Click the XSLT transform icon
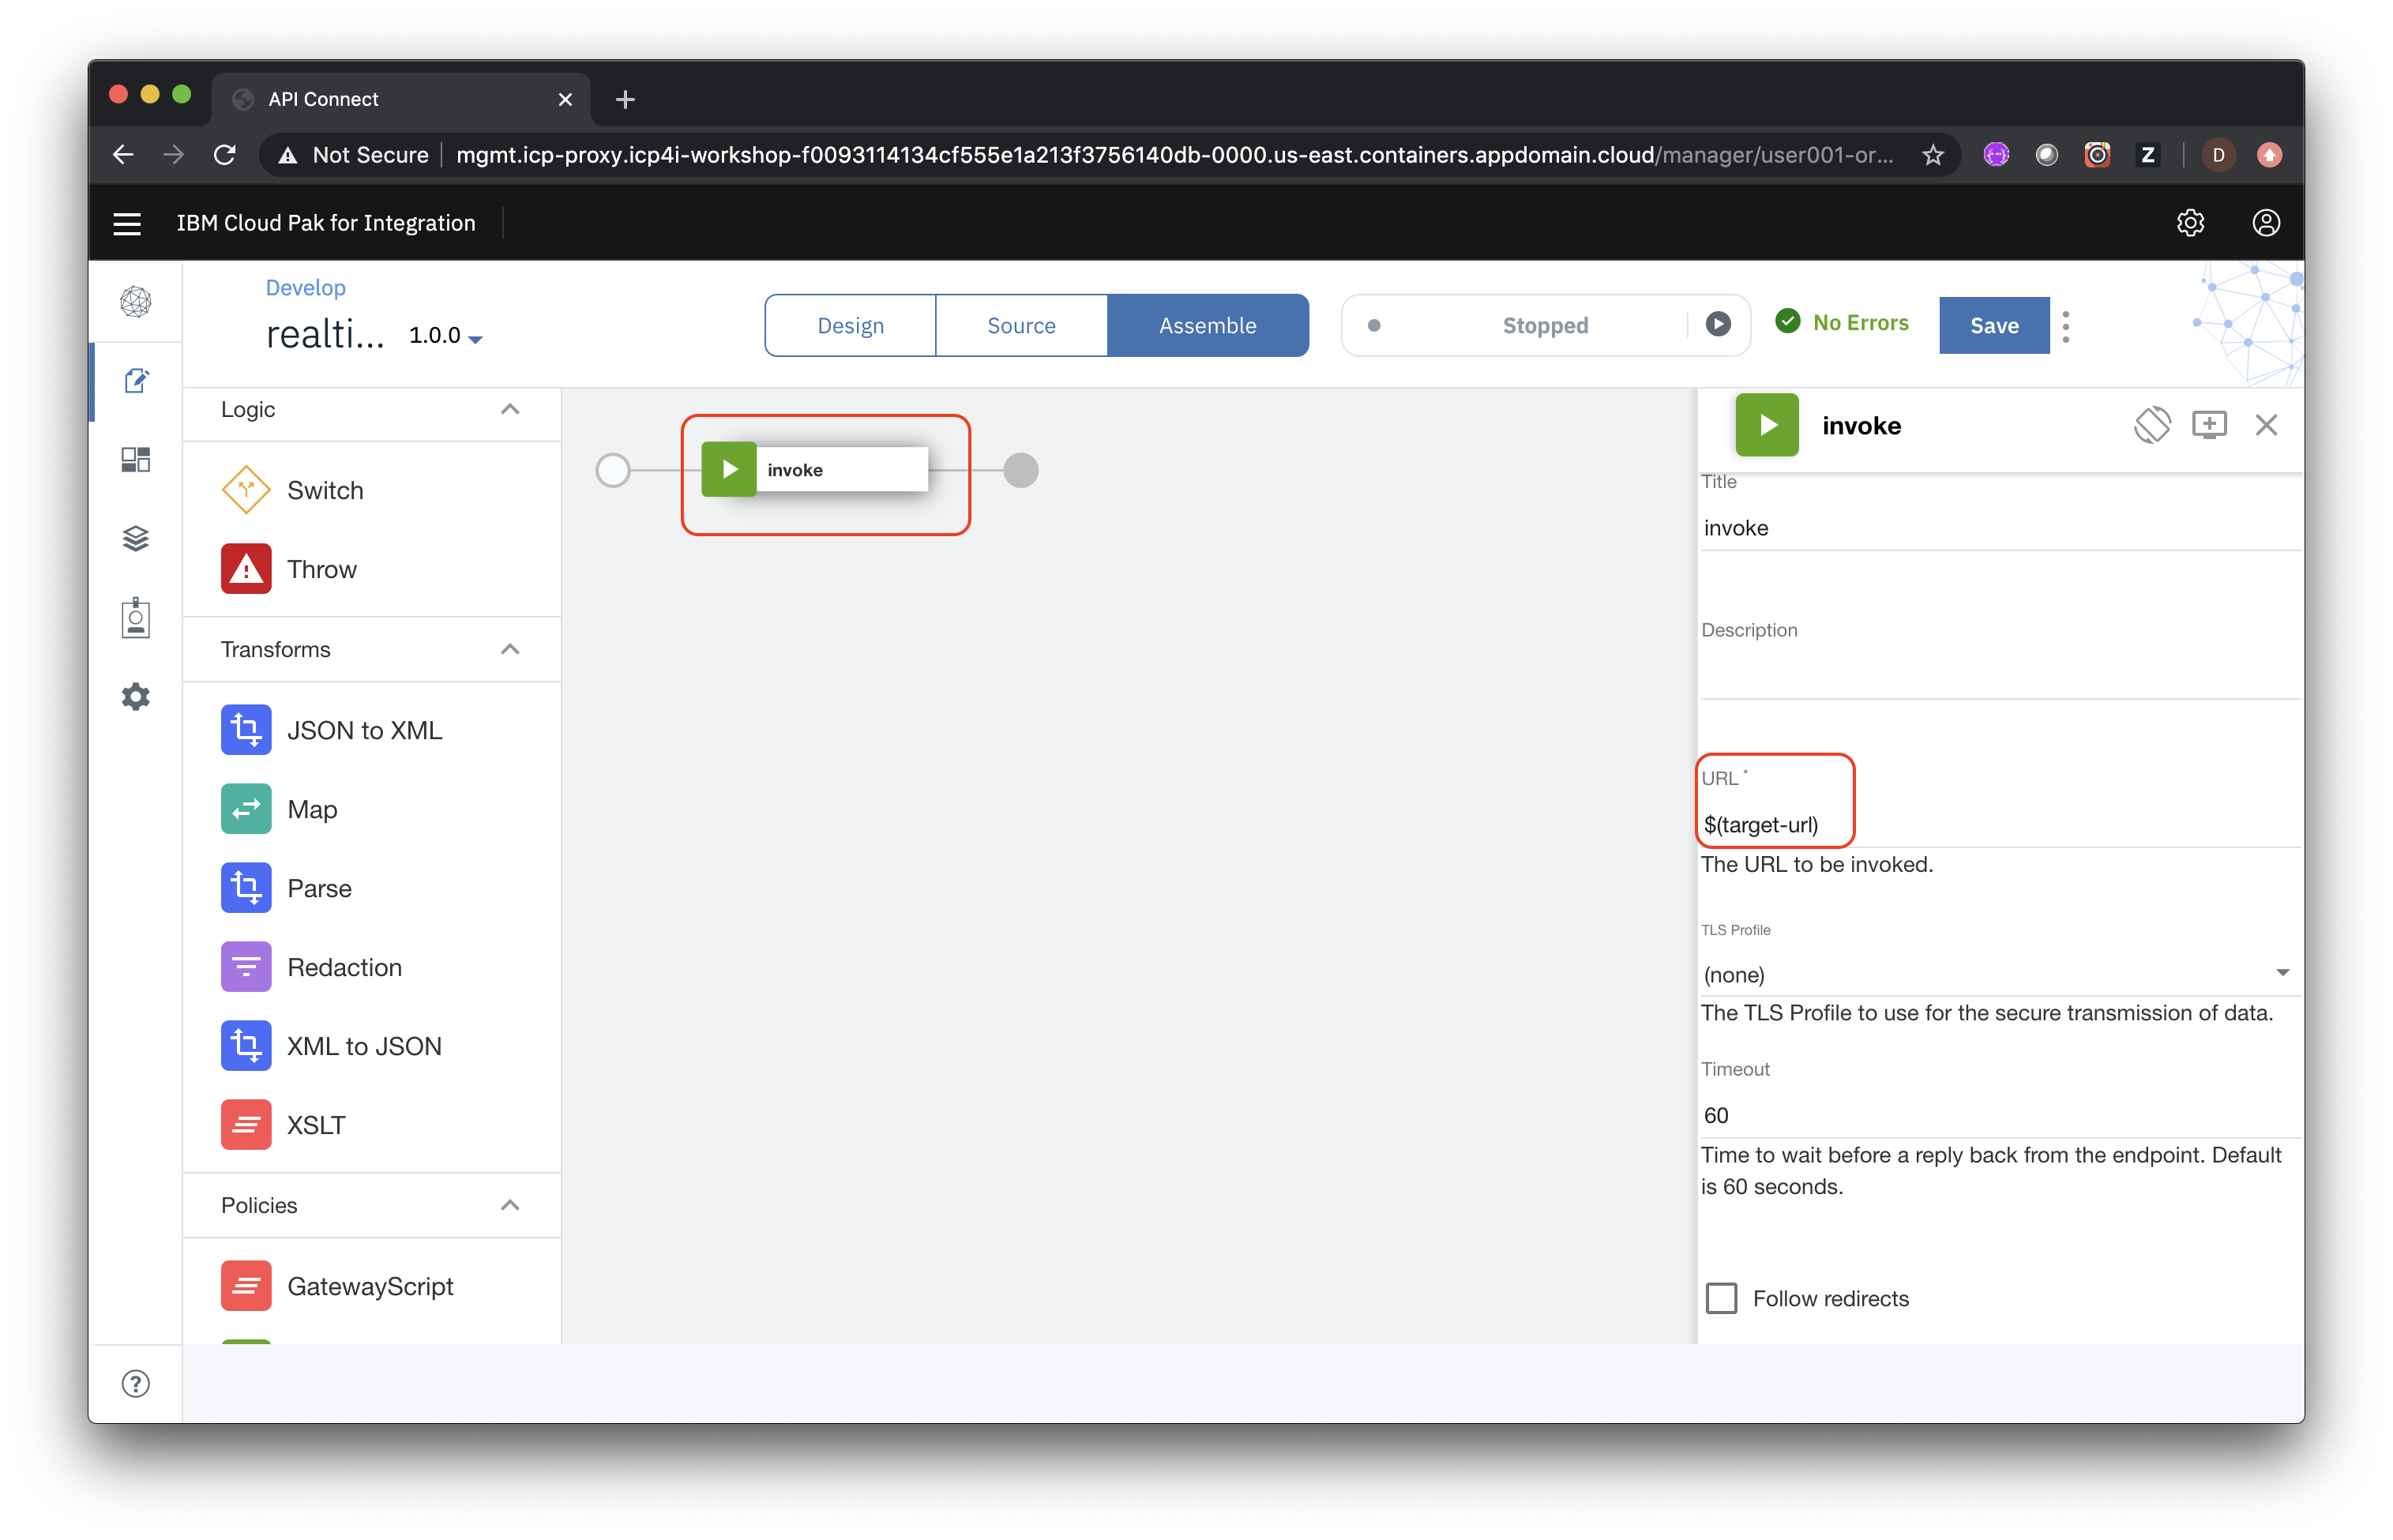 [x=244, y=1125]
